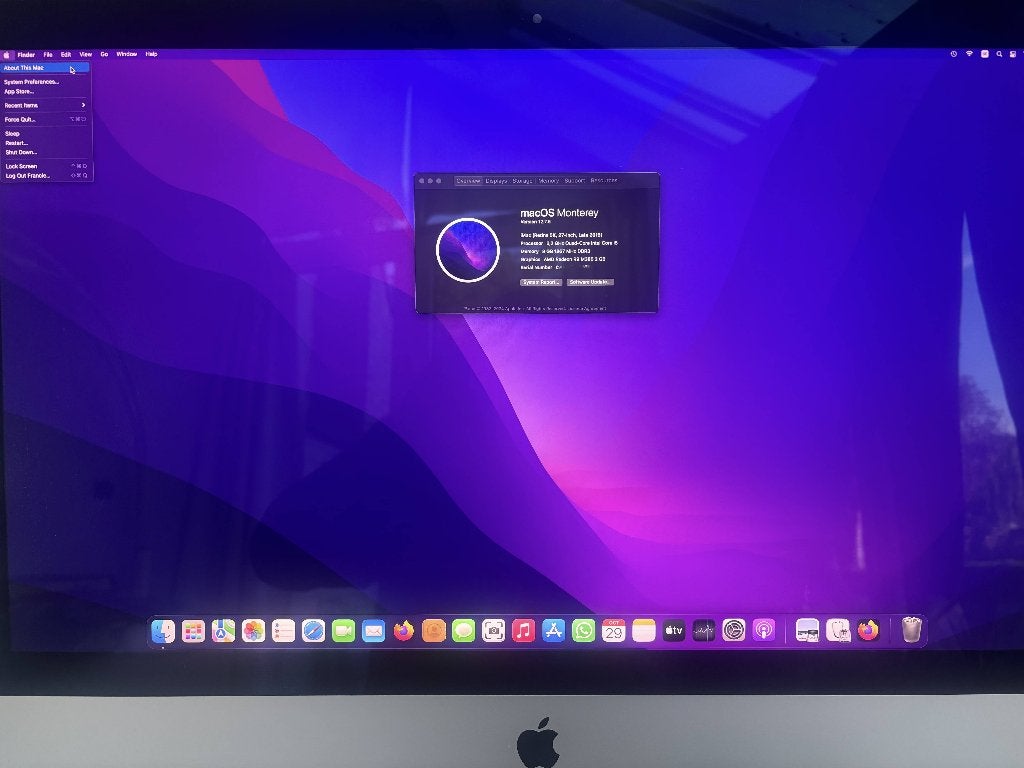
Task: Open App Store from the Dock
Action: coord(553,631)
